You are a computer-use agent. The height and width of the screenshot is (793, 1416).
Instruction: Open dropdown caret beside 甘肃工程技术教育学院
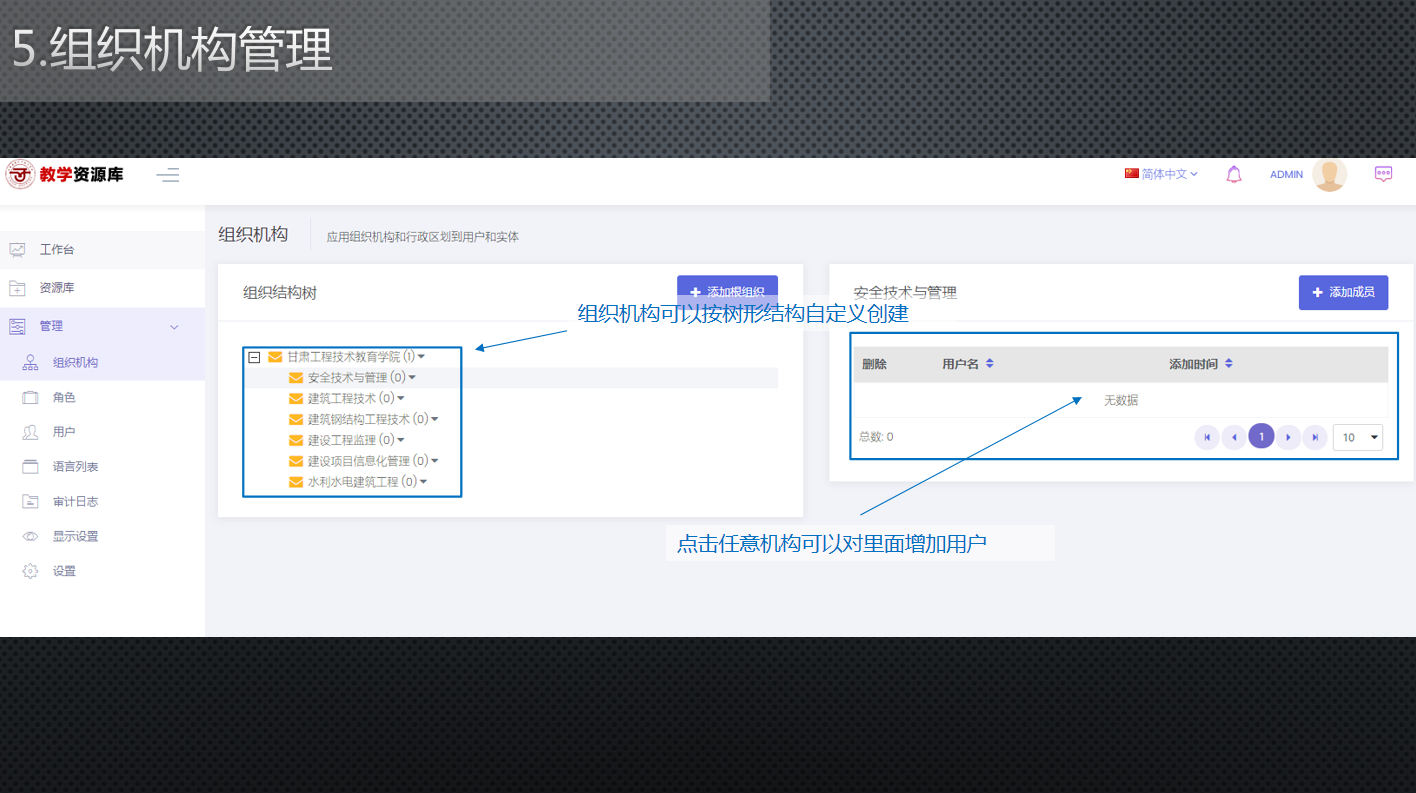pyautogui.click(x=422, y=356)
